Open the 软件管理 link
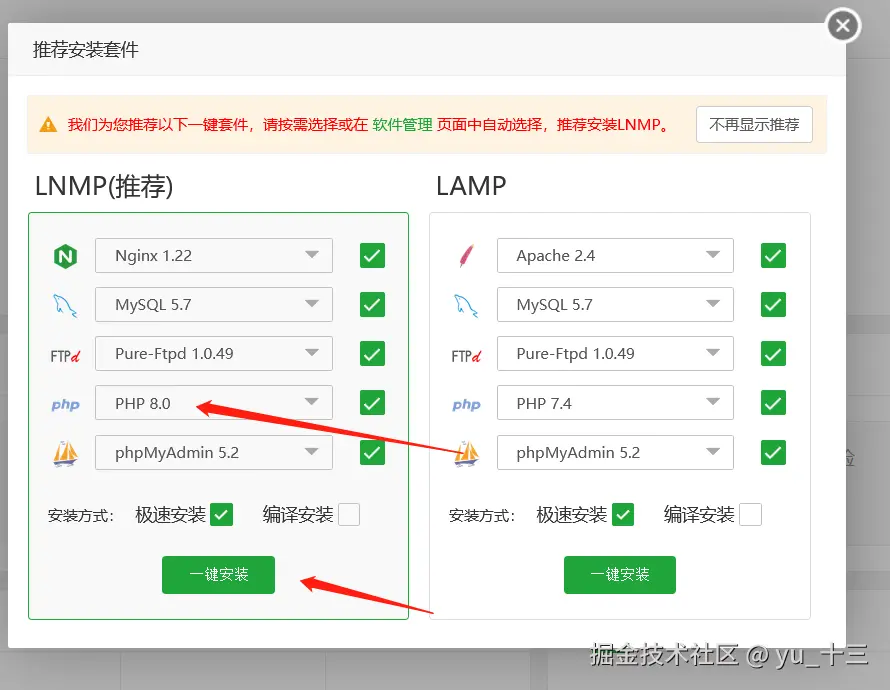Screen dimensions: 890x690 402,124
